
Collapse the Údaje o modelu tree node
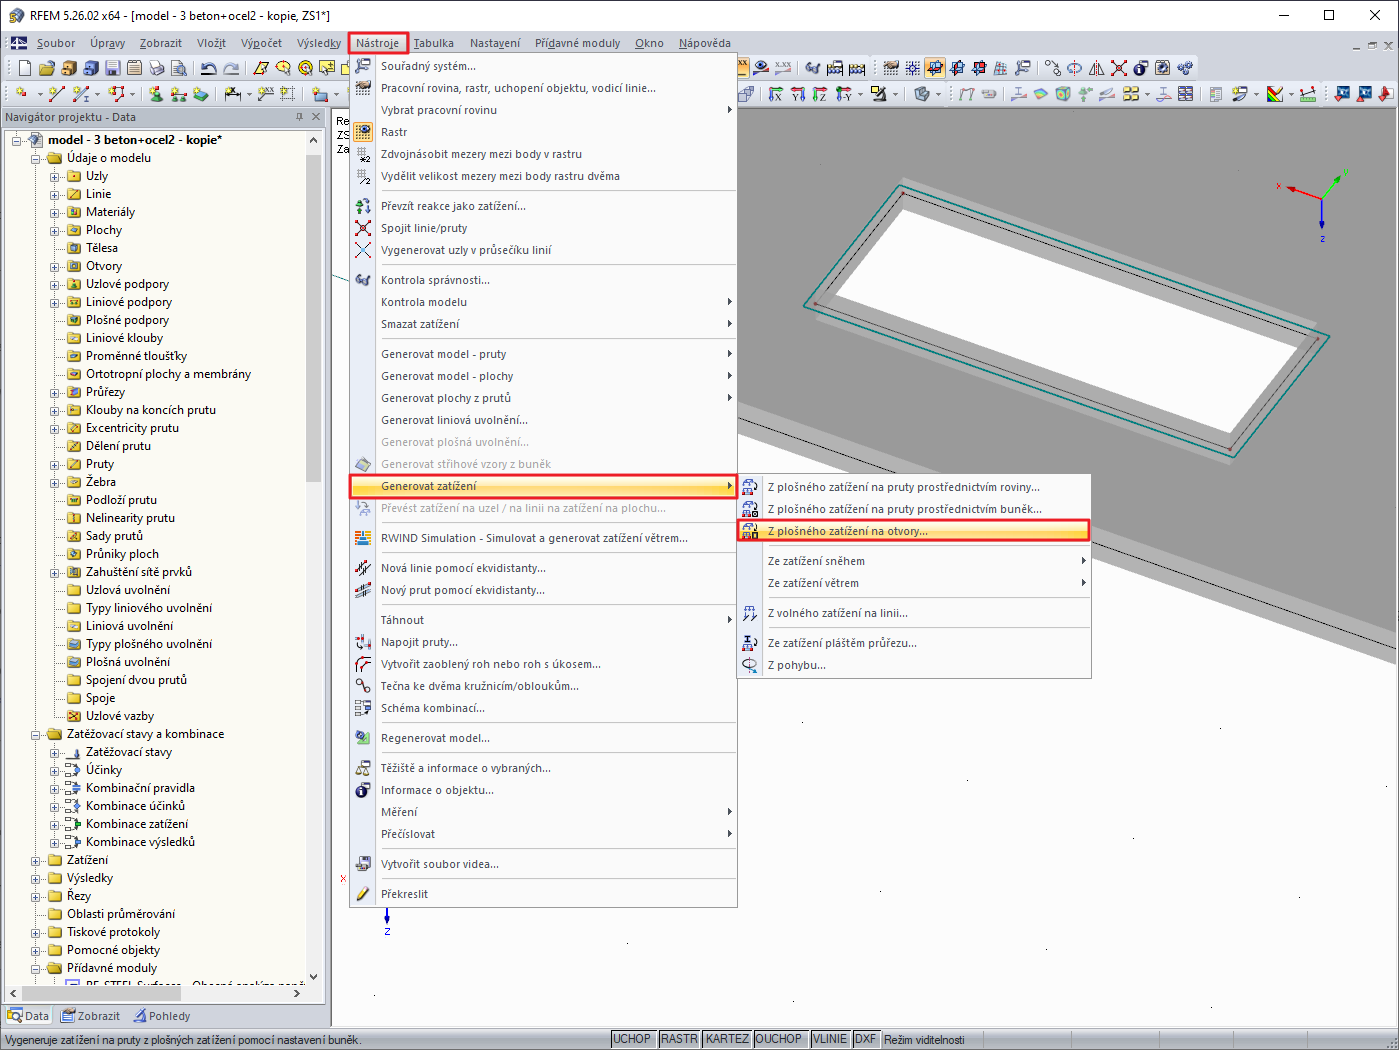(x=36, y=158)
